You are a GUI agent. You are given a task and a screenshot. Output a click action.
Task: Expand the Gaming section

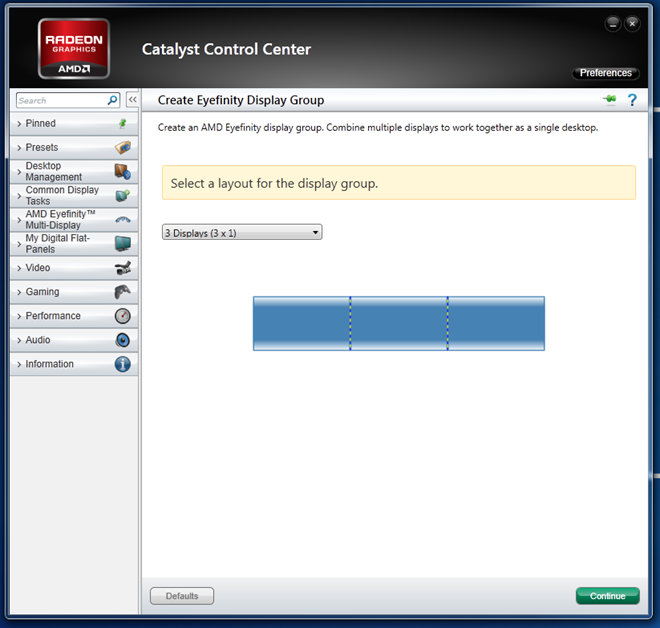pos(74,292)
